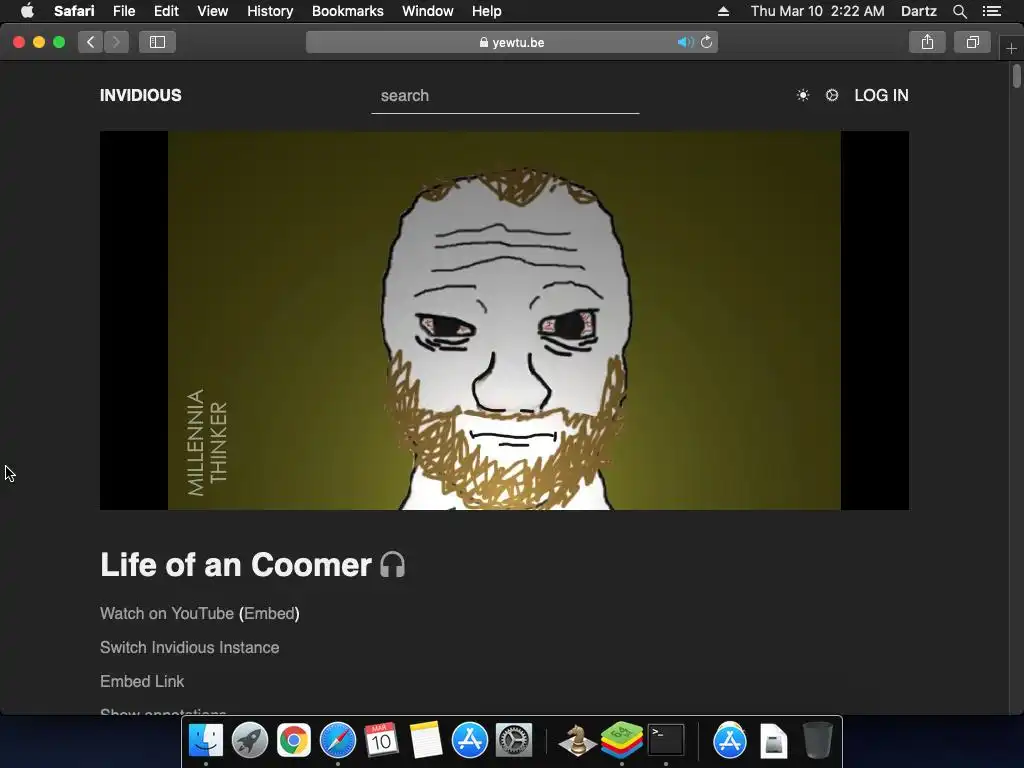
Task: Click the LOG IN link
Action: [881, 95]
